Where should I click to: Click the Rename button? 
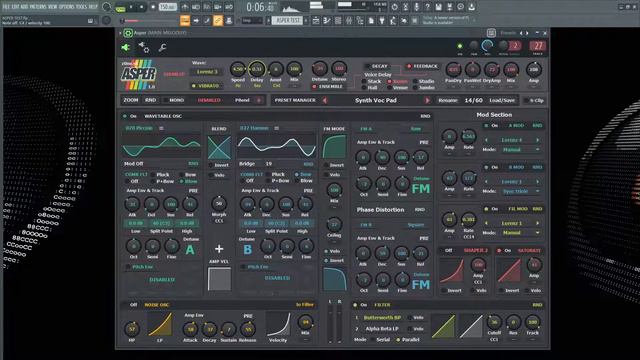click(448, 100)
